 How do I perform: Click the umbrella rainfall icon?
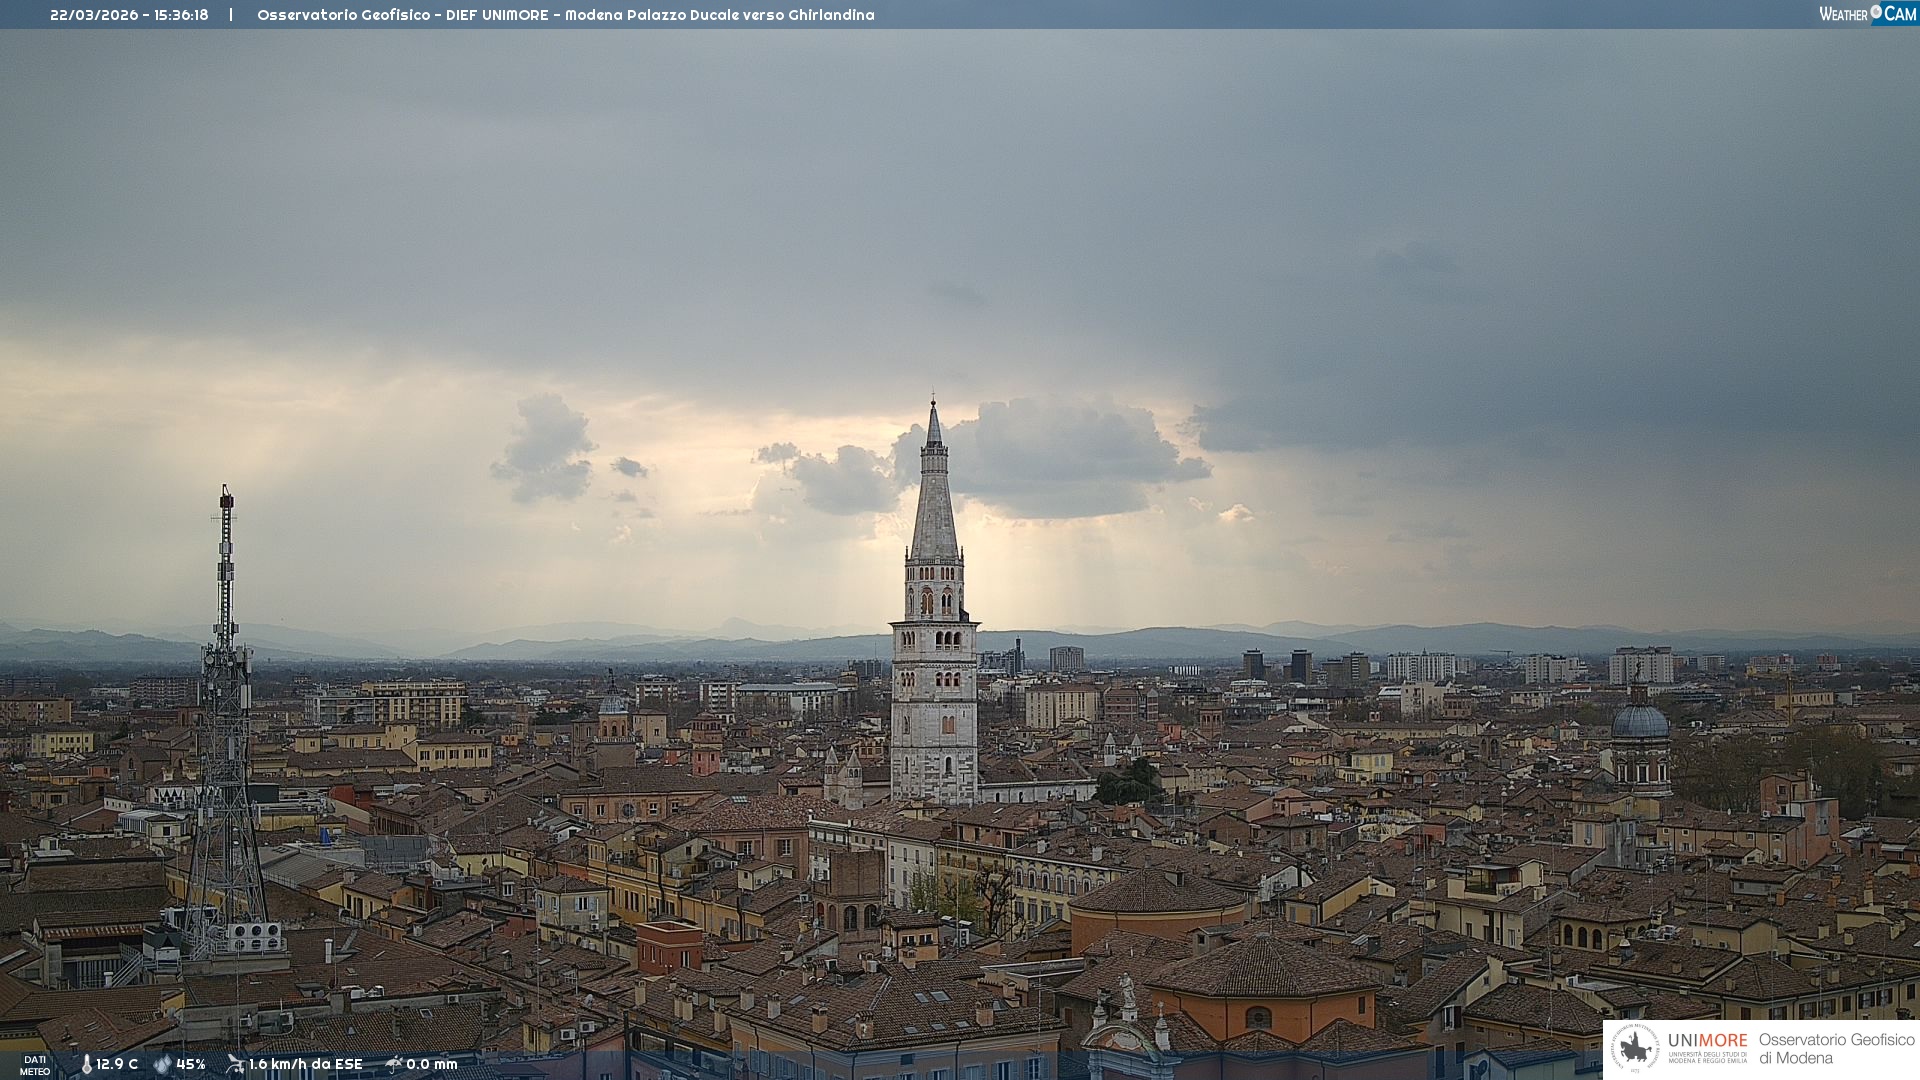[393, 1064]
